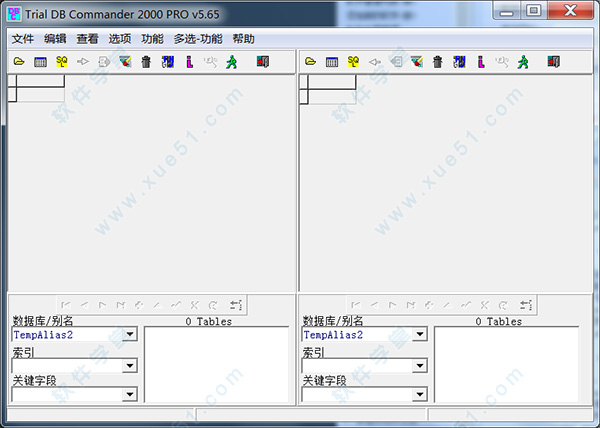Image resolution: width=600 pixels, height=428 pixels.
Task: Click the SQL query icon in left panel
Action: point(62,62)
